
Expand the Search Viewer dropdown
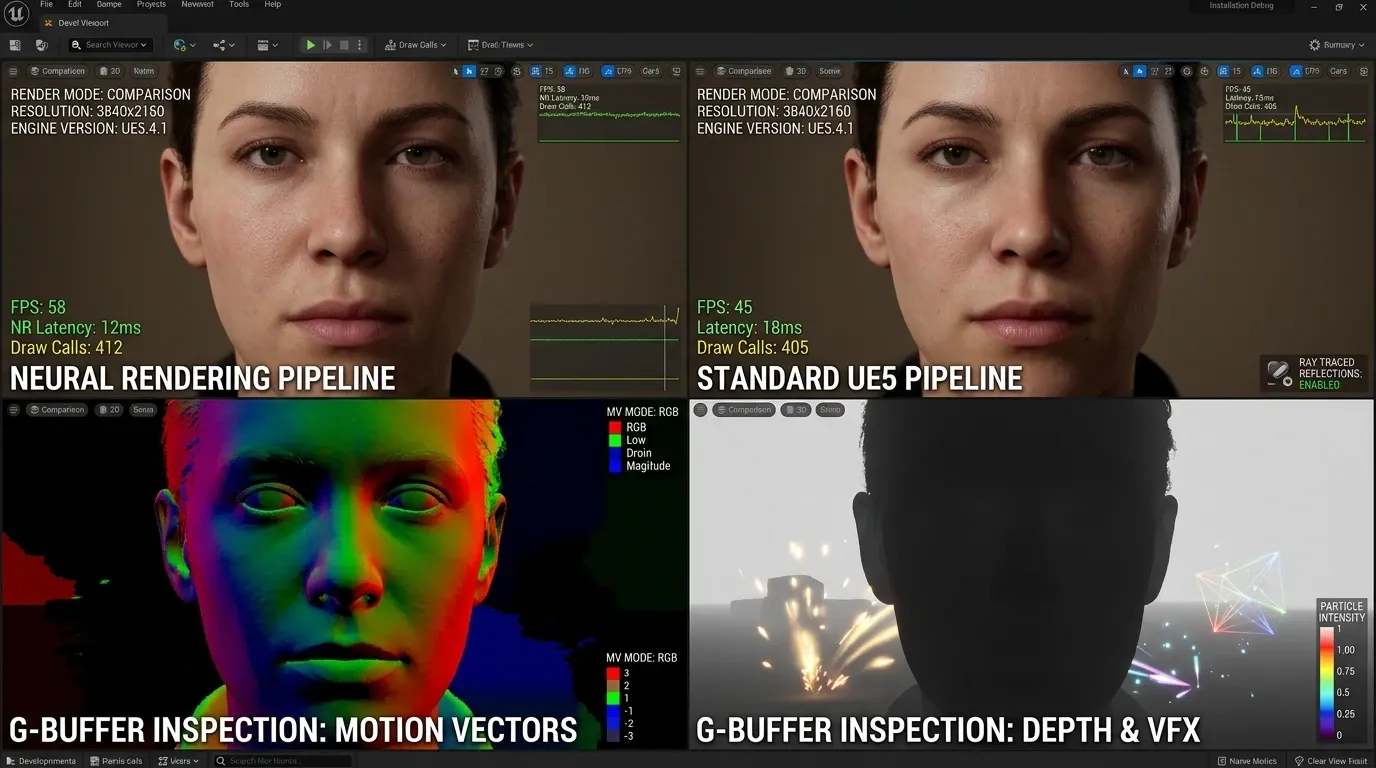pos(110,45)
